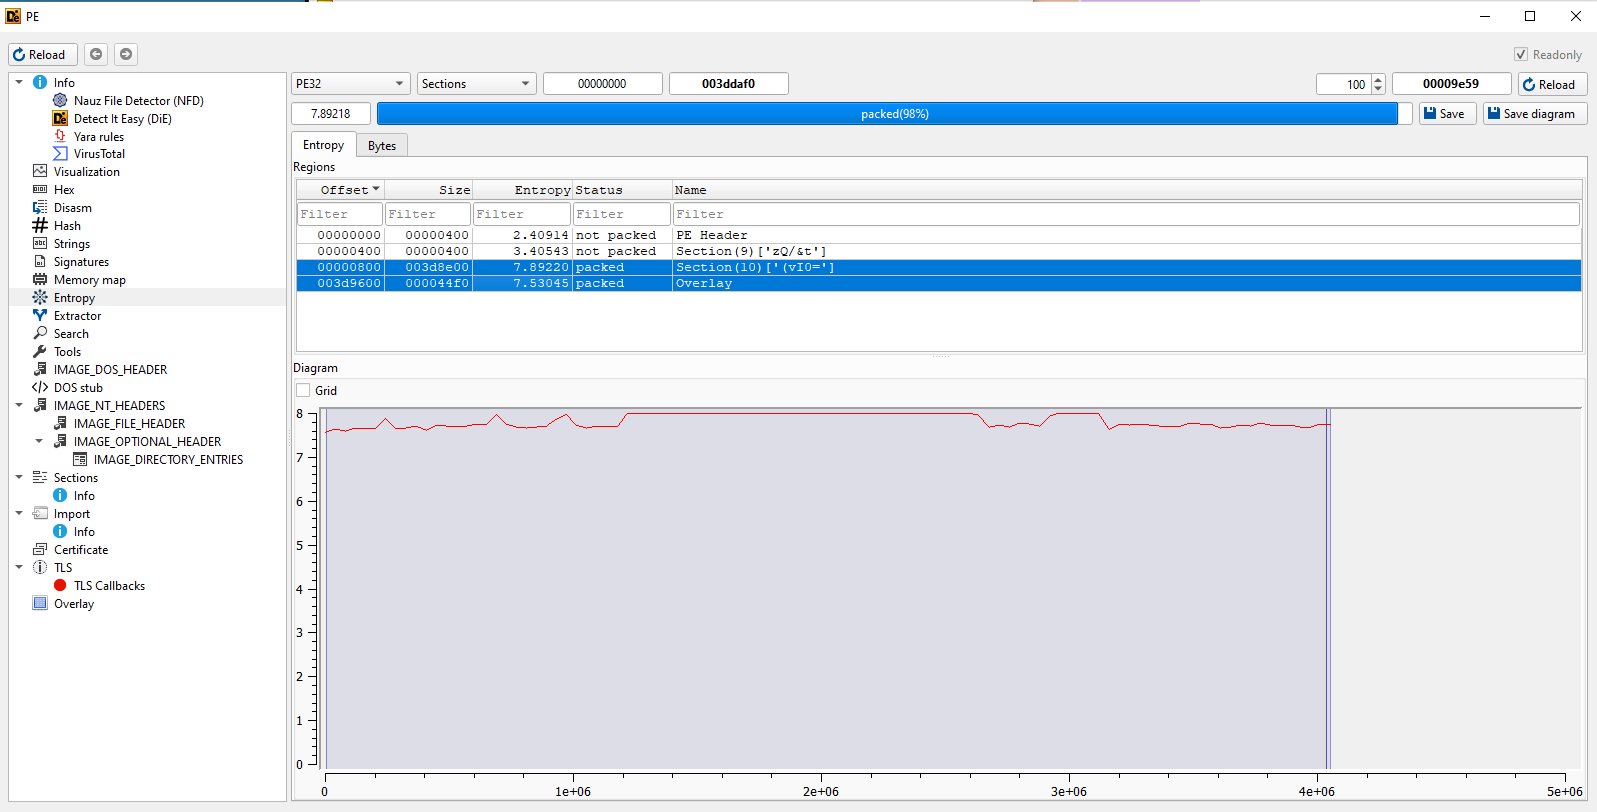This screenshot has width=1597, height=812.
Task: Decrease the 100 spinbox value
Action: pos(1378,89)
